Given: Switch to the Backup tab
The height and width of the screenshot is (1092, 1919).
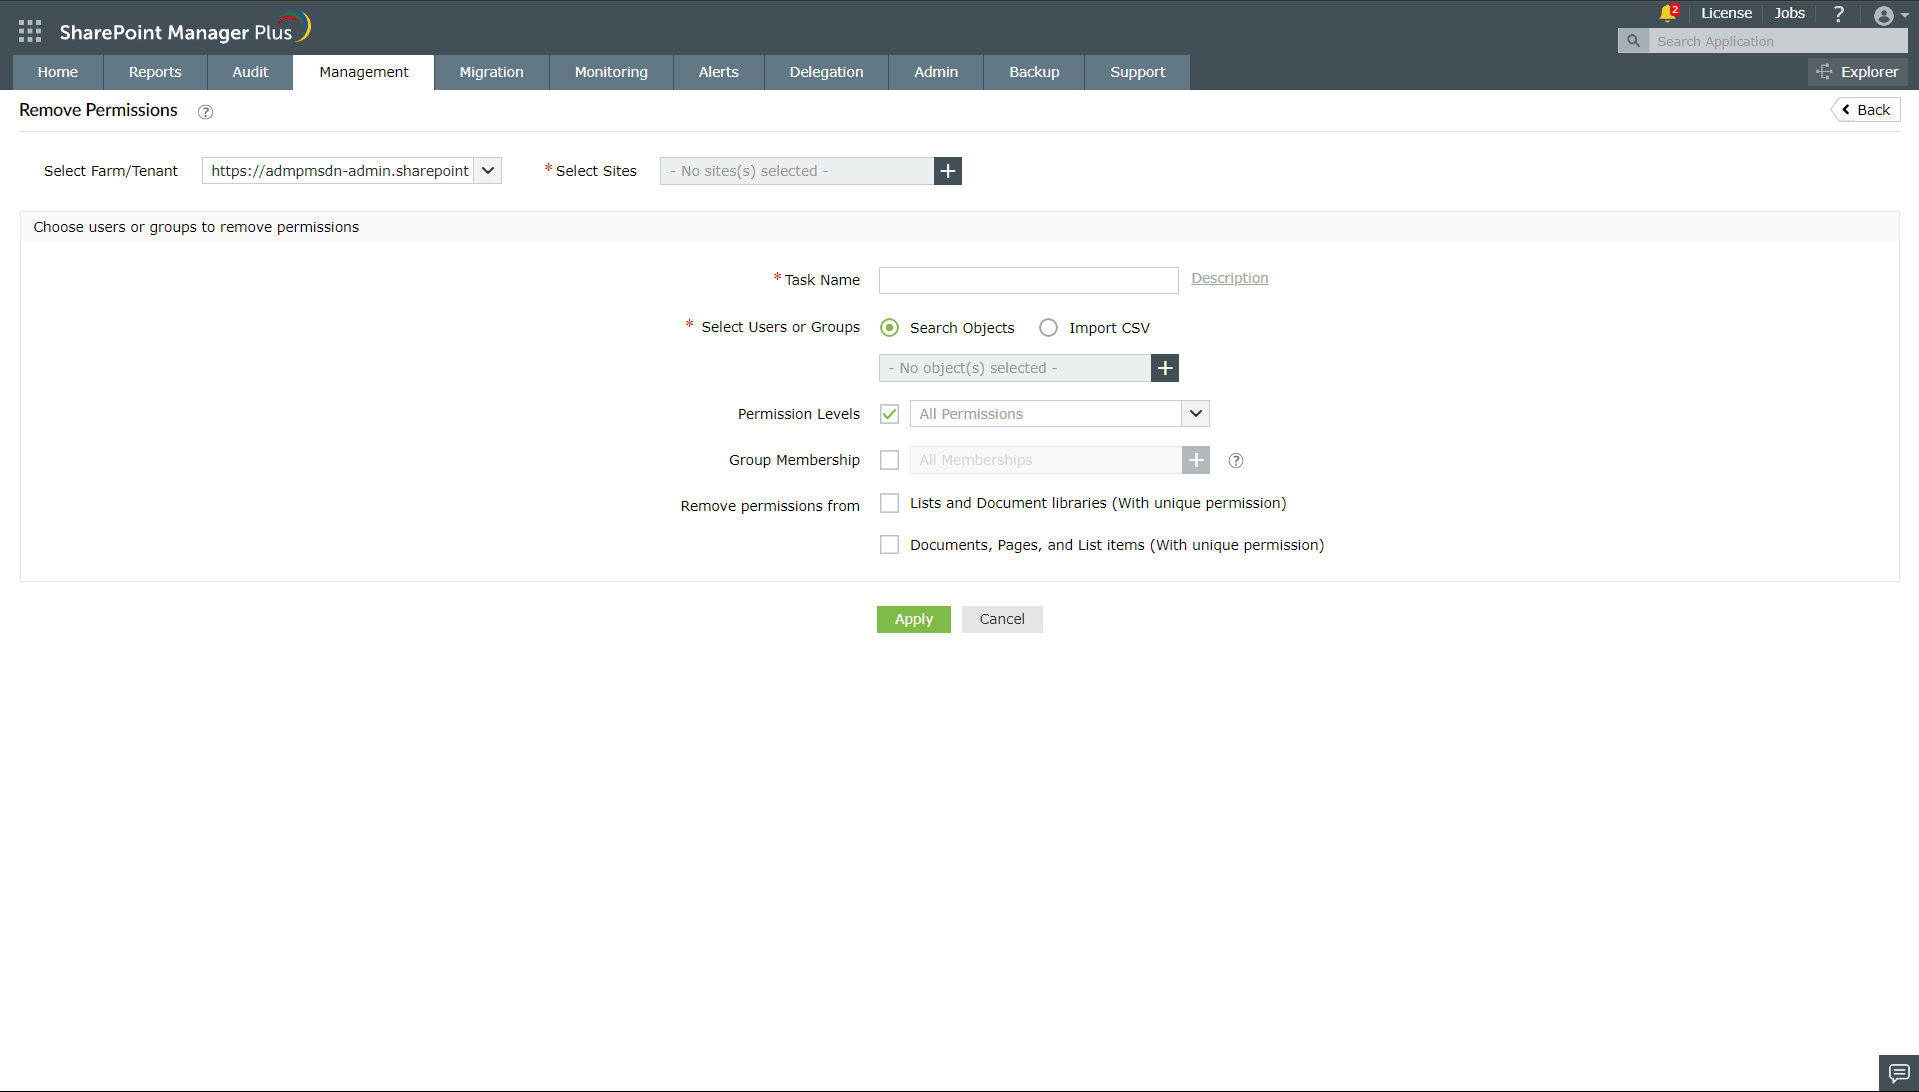Looking at the screenshot, I should (1034, 72).
